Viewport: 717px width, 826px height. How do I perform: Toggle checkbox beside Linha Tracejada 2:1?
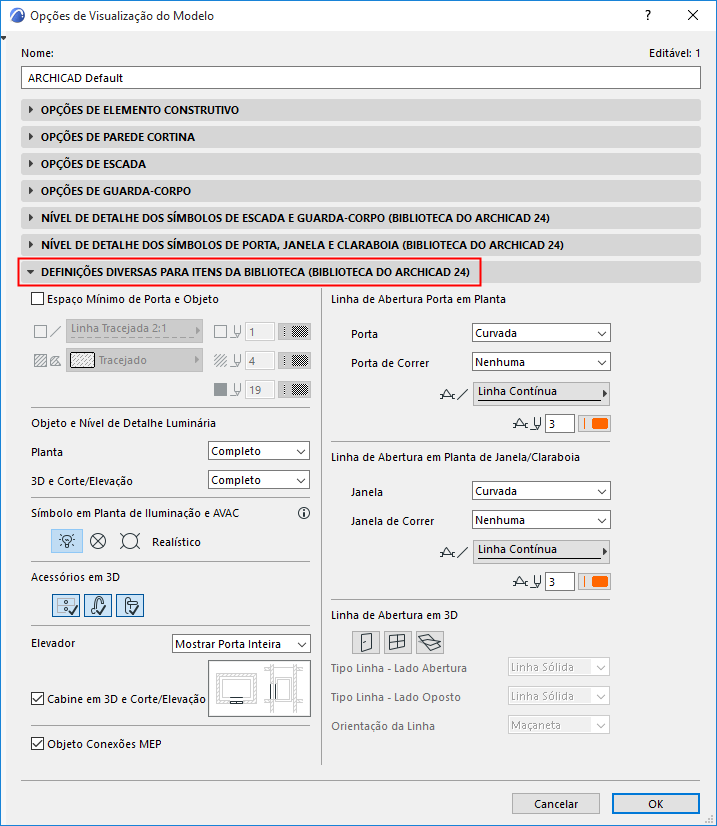(40, 331)
